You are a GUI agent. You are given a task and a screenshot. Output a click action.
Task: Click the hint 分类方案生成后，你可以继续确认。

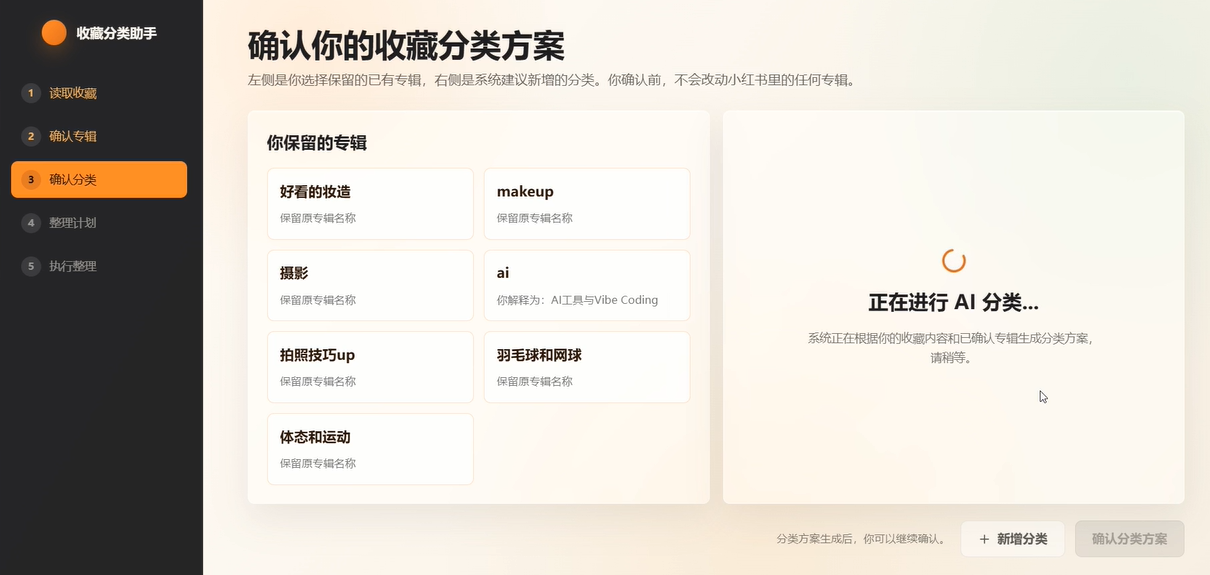pyautogui.click(x=861, y=539)
